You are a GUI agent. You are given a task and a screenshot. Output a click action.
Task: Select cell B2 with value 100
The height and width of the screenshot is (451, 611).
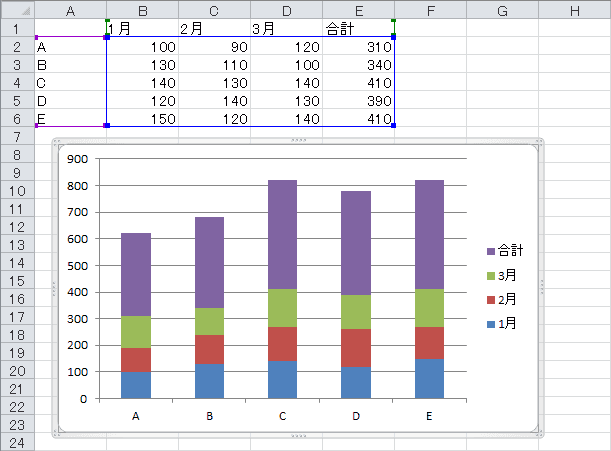tap(142, 47)
